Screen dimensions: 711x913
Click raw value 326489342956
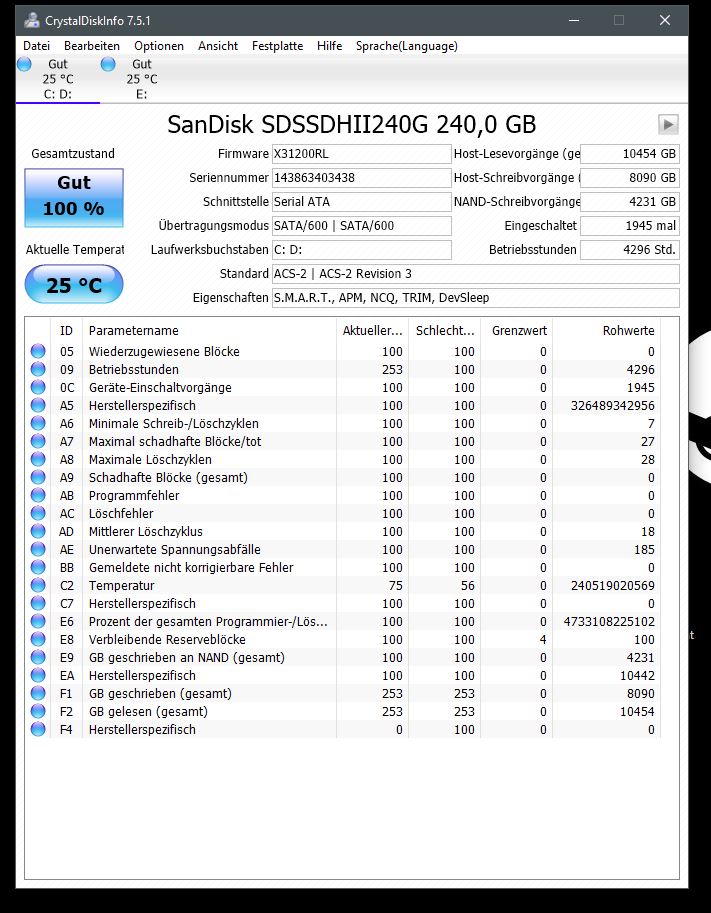613,405
